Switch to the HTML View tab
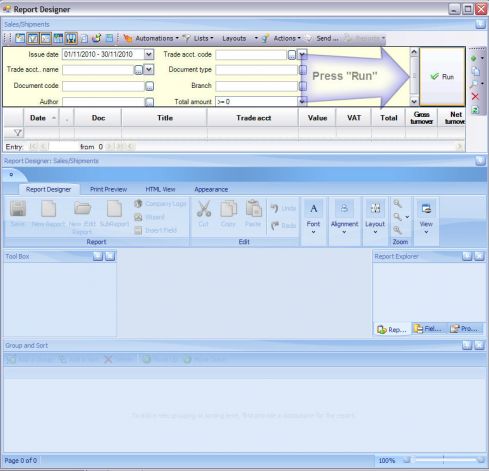Screen dimensions: 489x471 pos(160,189)
